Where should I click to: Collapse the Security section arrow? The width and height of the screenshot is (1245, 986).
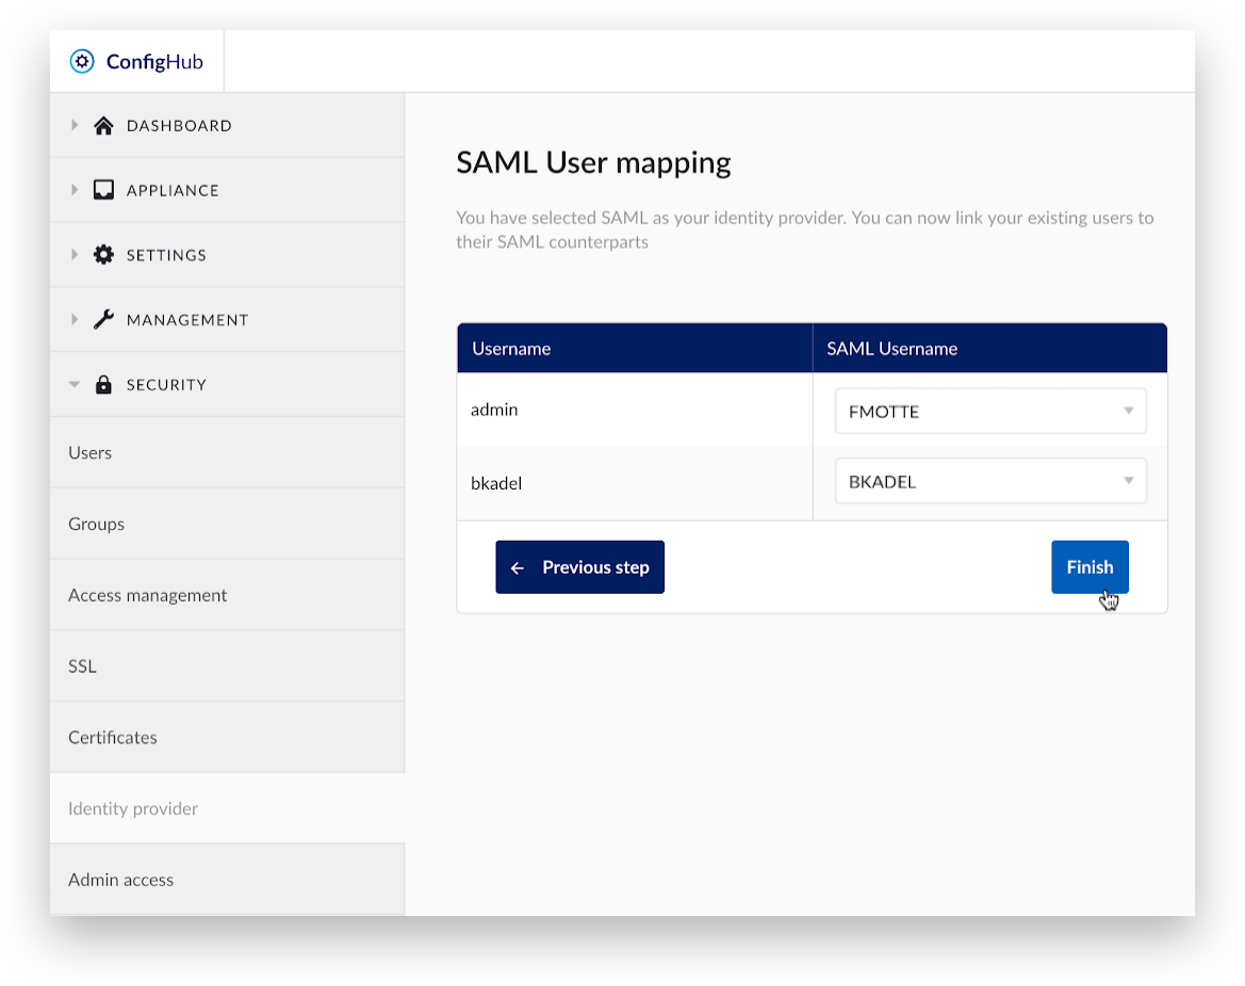[x=74, y=384]
